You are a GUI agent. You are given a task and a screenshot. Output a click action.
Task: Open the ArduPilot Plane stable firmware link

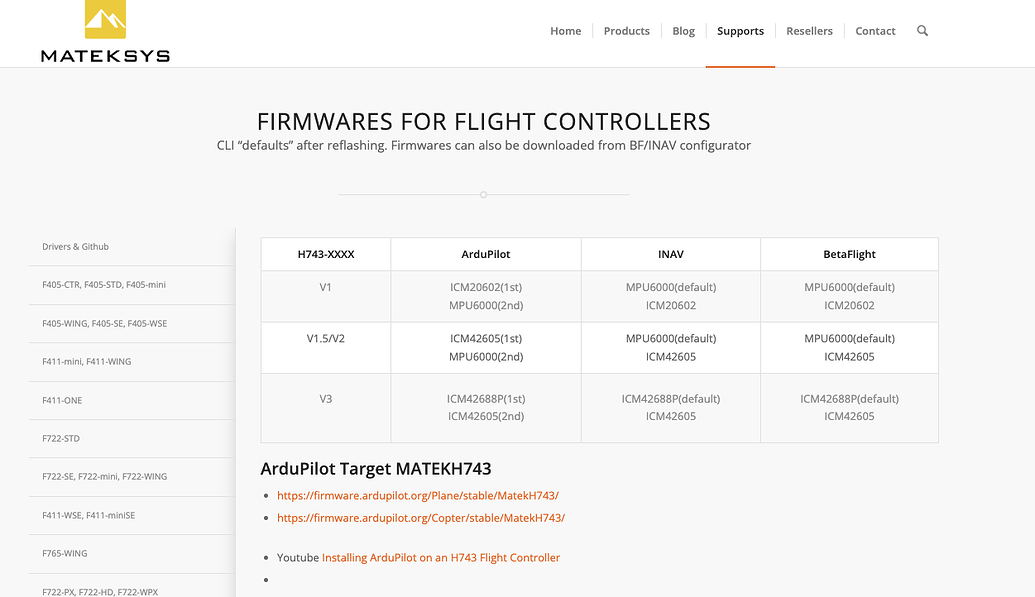point(418,495)
